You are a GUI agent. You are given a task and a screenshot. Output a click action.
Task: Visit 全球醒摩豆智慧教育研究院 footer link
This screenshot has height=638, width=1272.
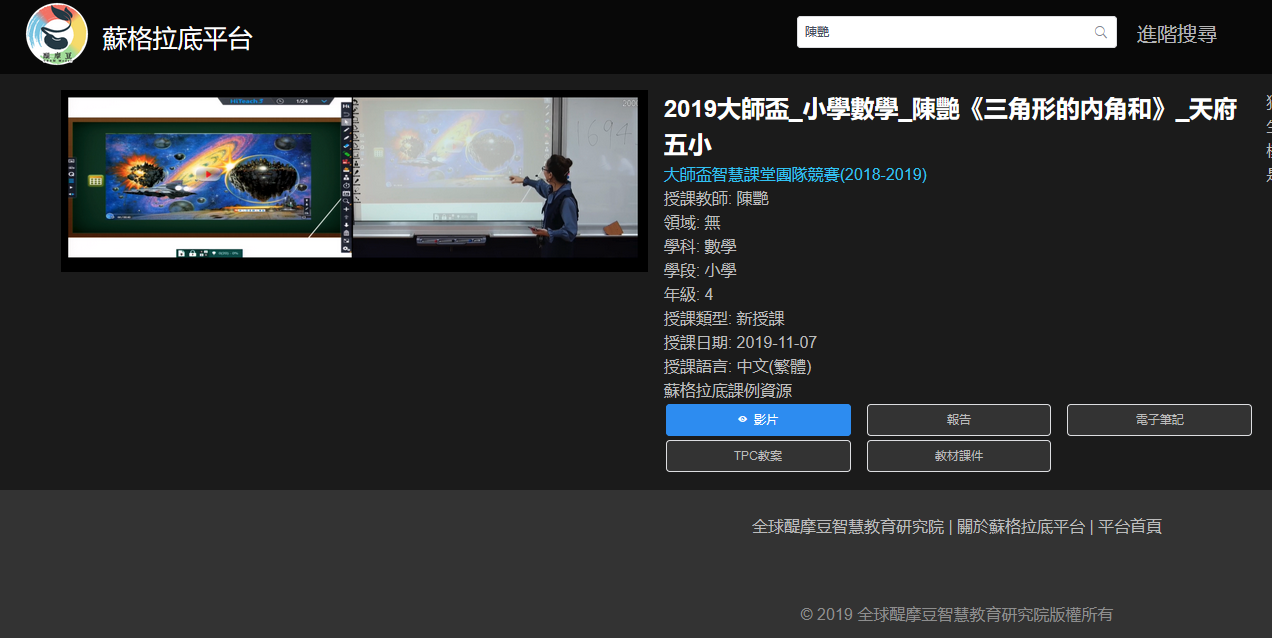[x=847, y=527]
